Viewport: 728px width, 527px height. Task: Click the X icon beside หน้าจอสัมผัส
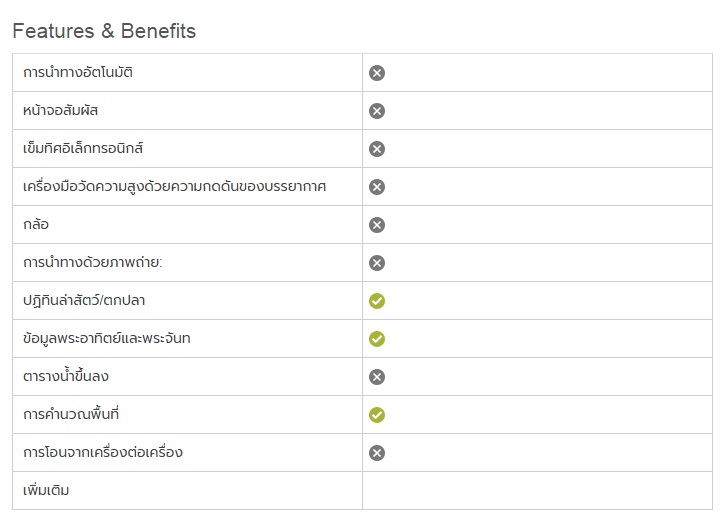pyautogui.click(x=377, y=111)
